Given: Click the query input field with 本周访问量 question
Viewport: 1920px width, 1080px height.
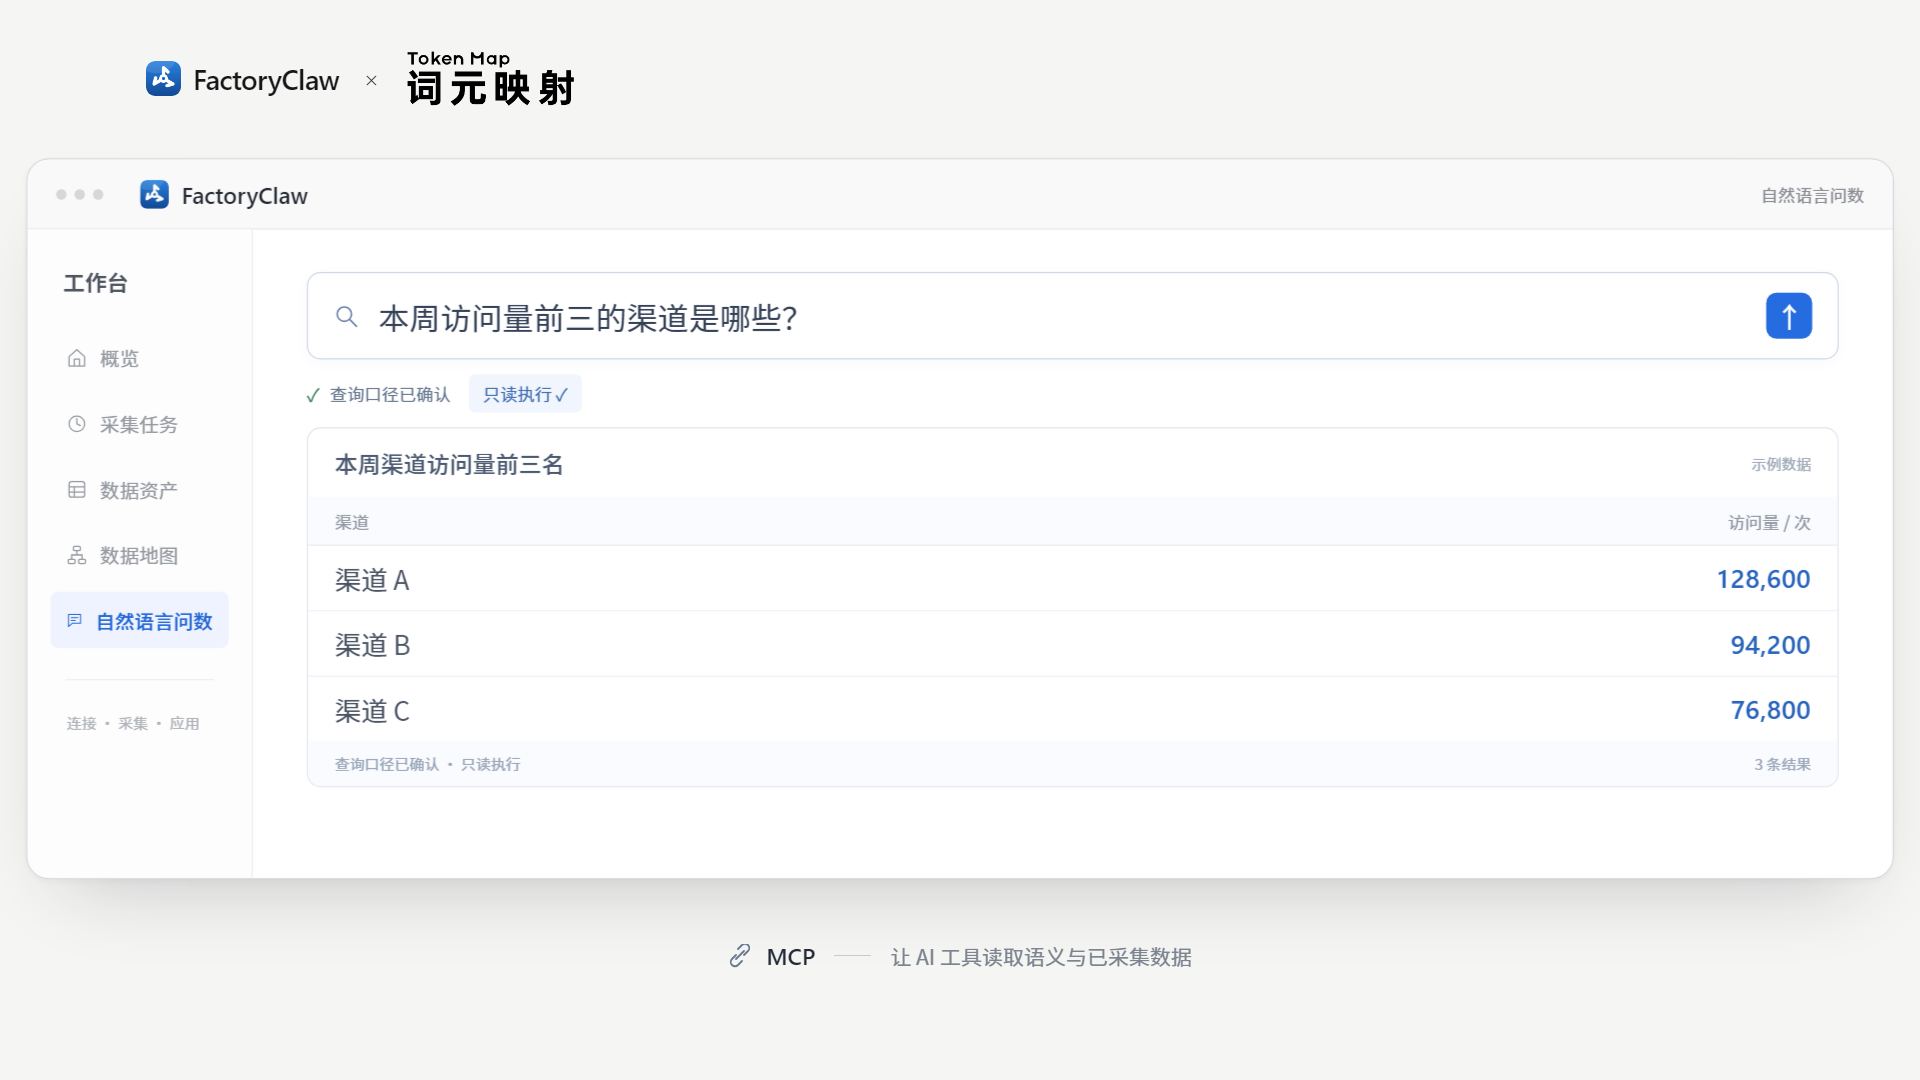Looking at the screenshot, I should (x=1072, y=316).
